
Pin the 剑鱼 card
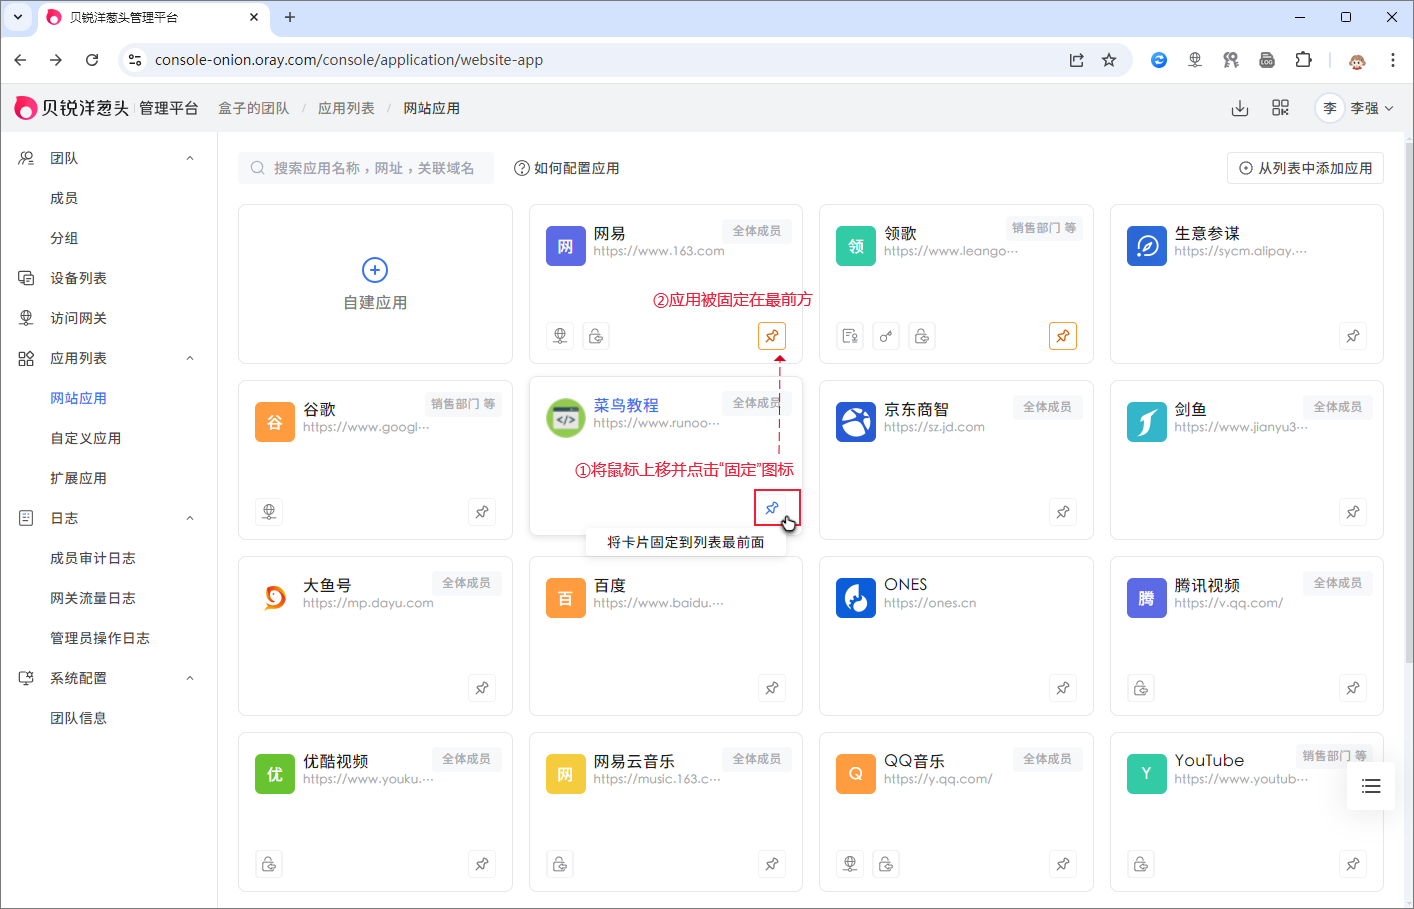tap(1353, 512)
